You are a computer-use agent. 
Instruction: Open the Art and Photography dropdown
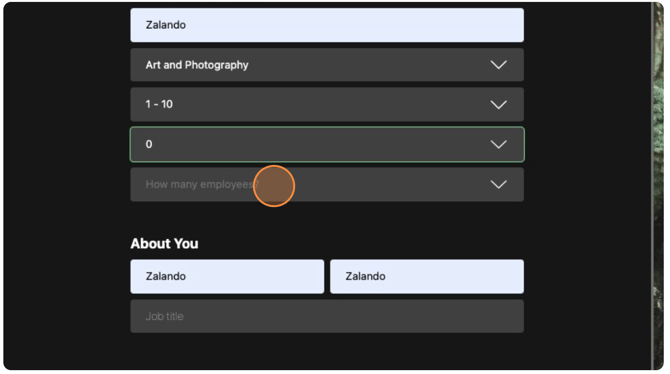pos(327,65)
